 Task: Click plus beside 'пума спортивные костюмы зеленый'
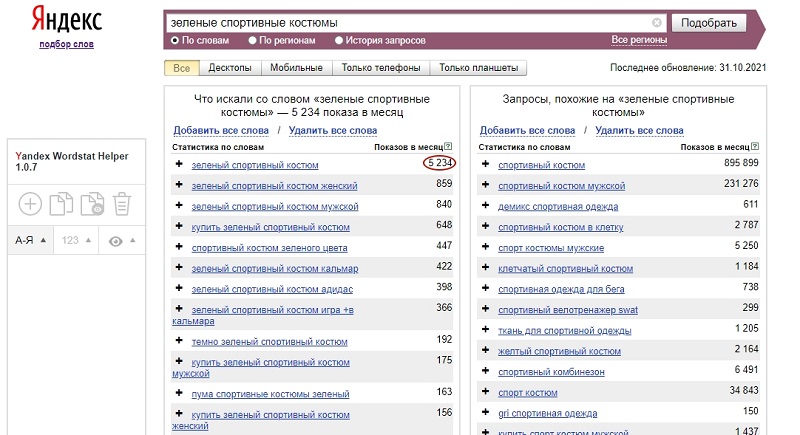[x=179, y=393]
